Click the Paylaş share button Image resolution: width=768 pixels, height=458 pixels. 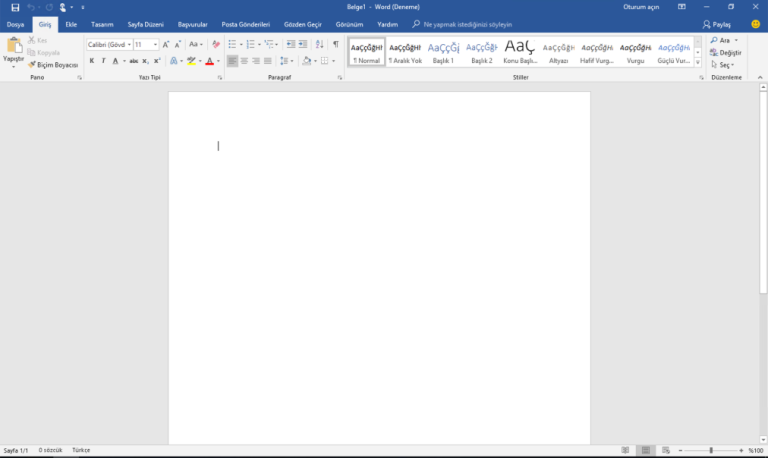click(x=717, y=24)
